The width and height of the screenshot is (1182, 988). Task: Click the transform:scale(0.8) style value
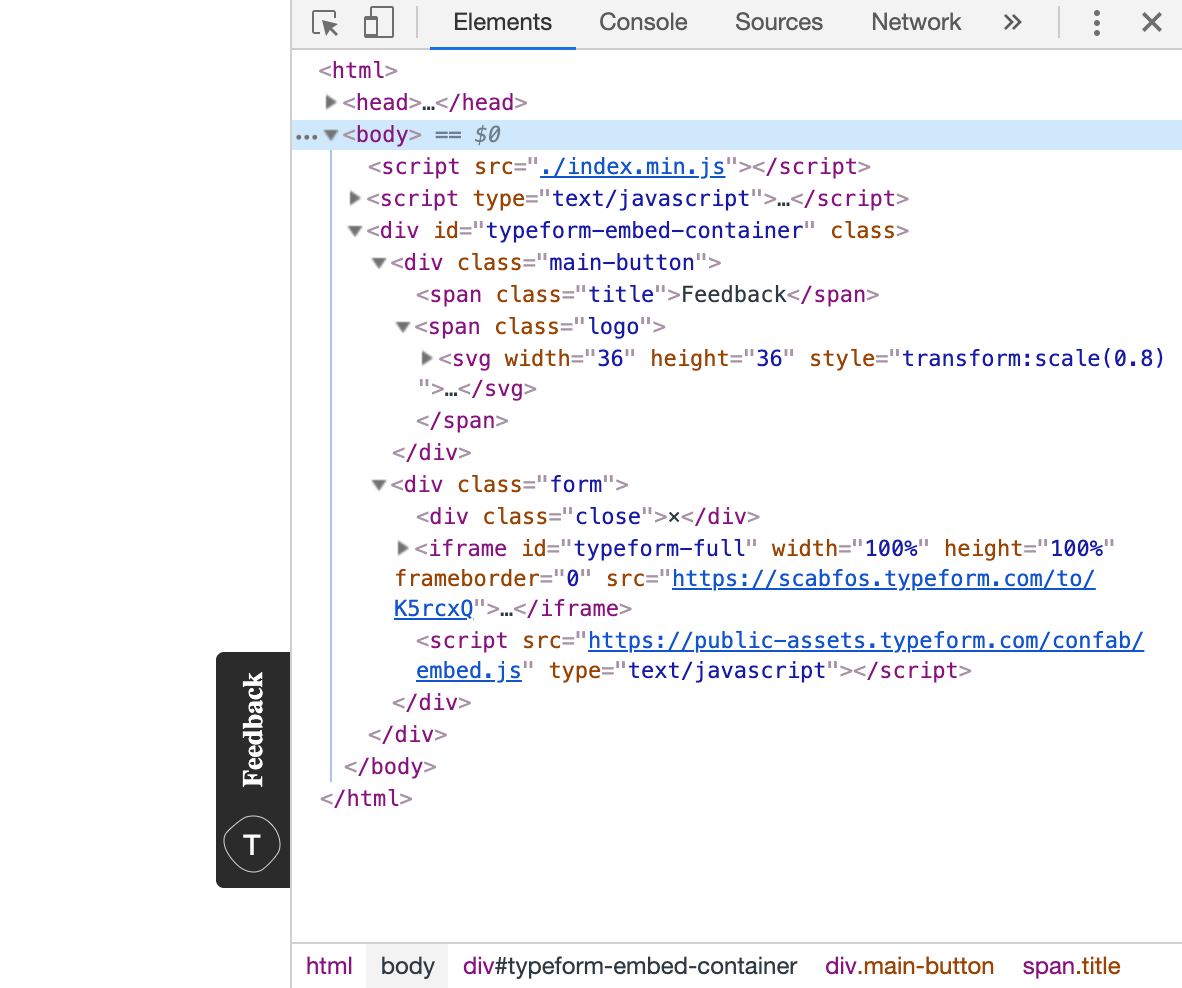pyautogui.click(x=1033, y=359)
